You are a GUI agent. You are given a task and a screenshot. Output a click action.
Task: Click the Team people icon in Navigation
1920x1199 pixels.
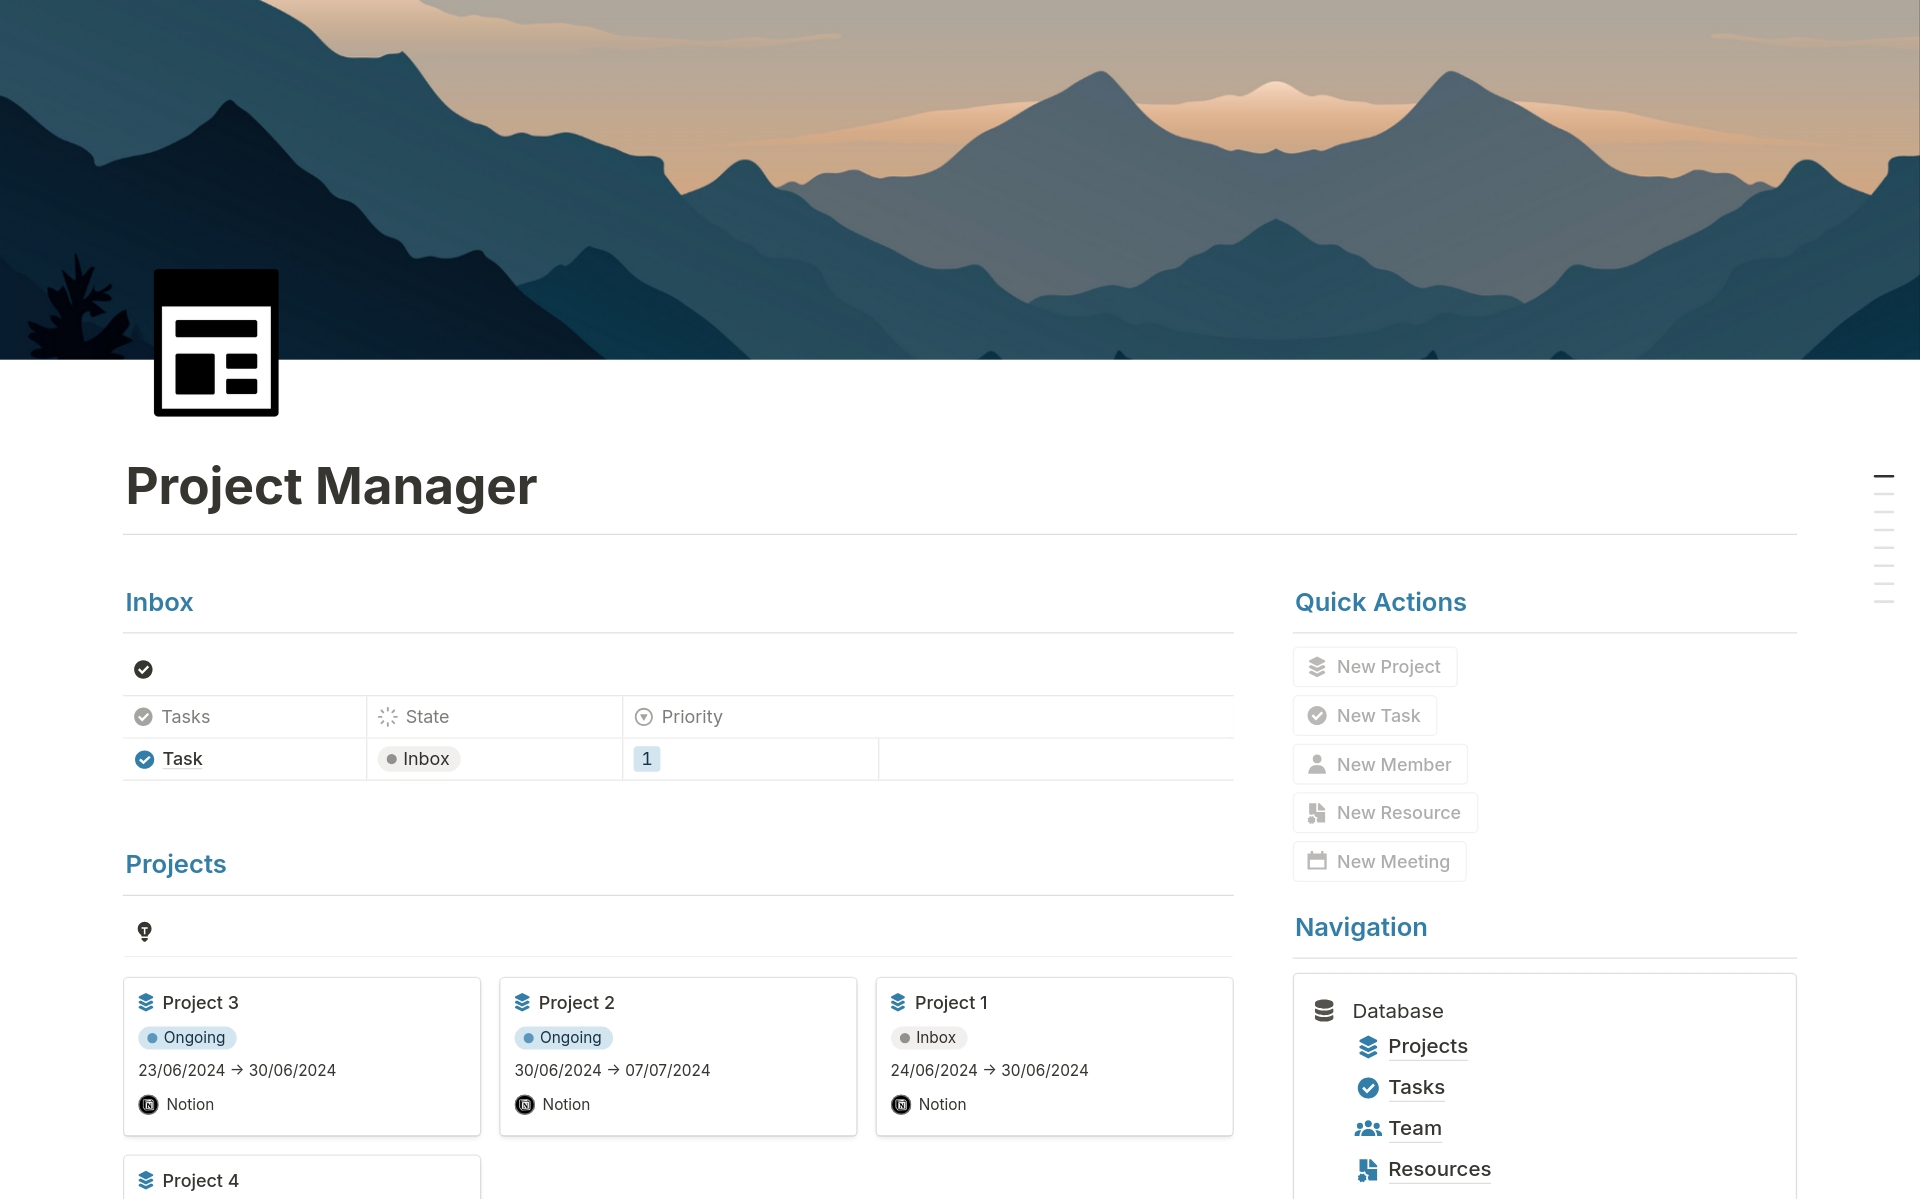point(1367,1128)
